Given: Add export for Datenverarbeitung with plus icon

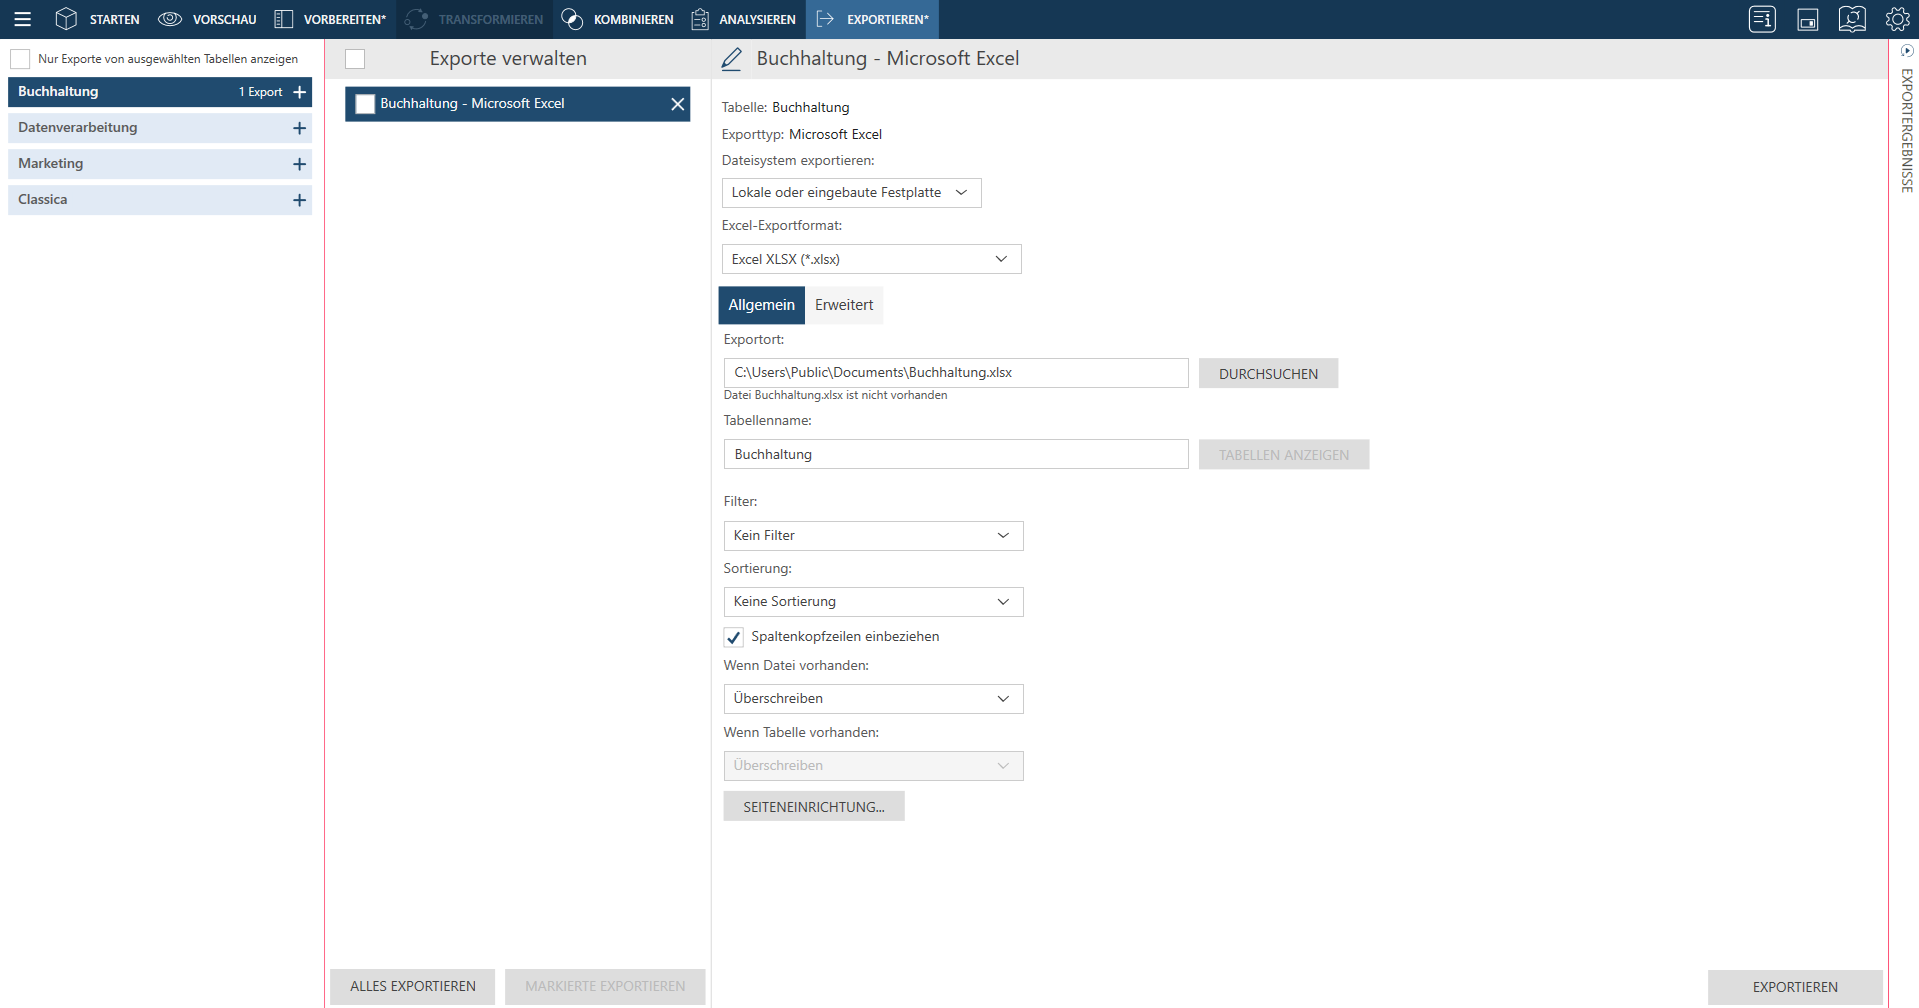Looking at the screenshot, I should (x=299, y=128).
